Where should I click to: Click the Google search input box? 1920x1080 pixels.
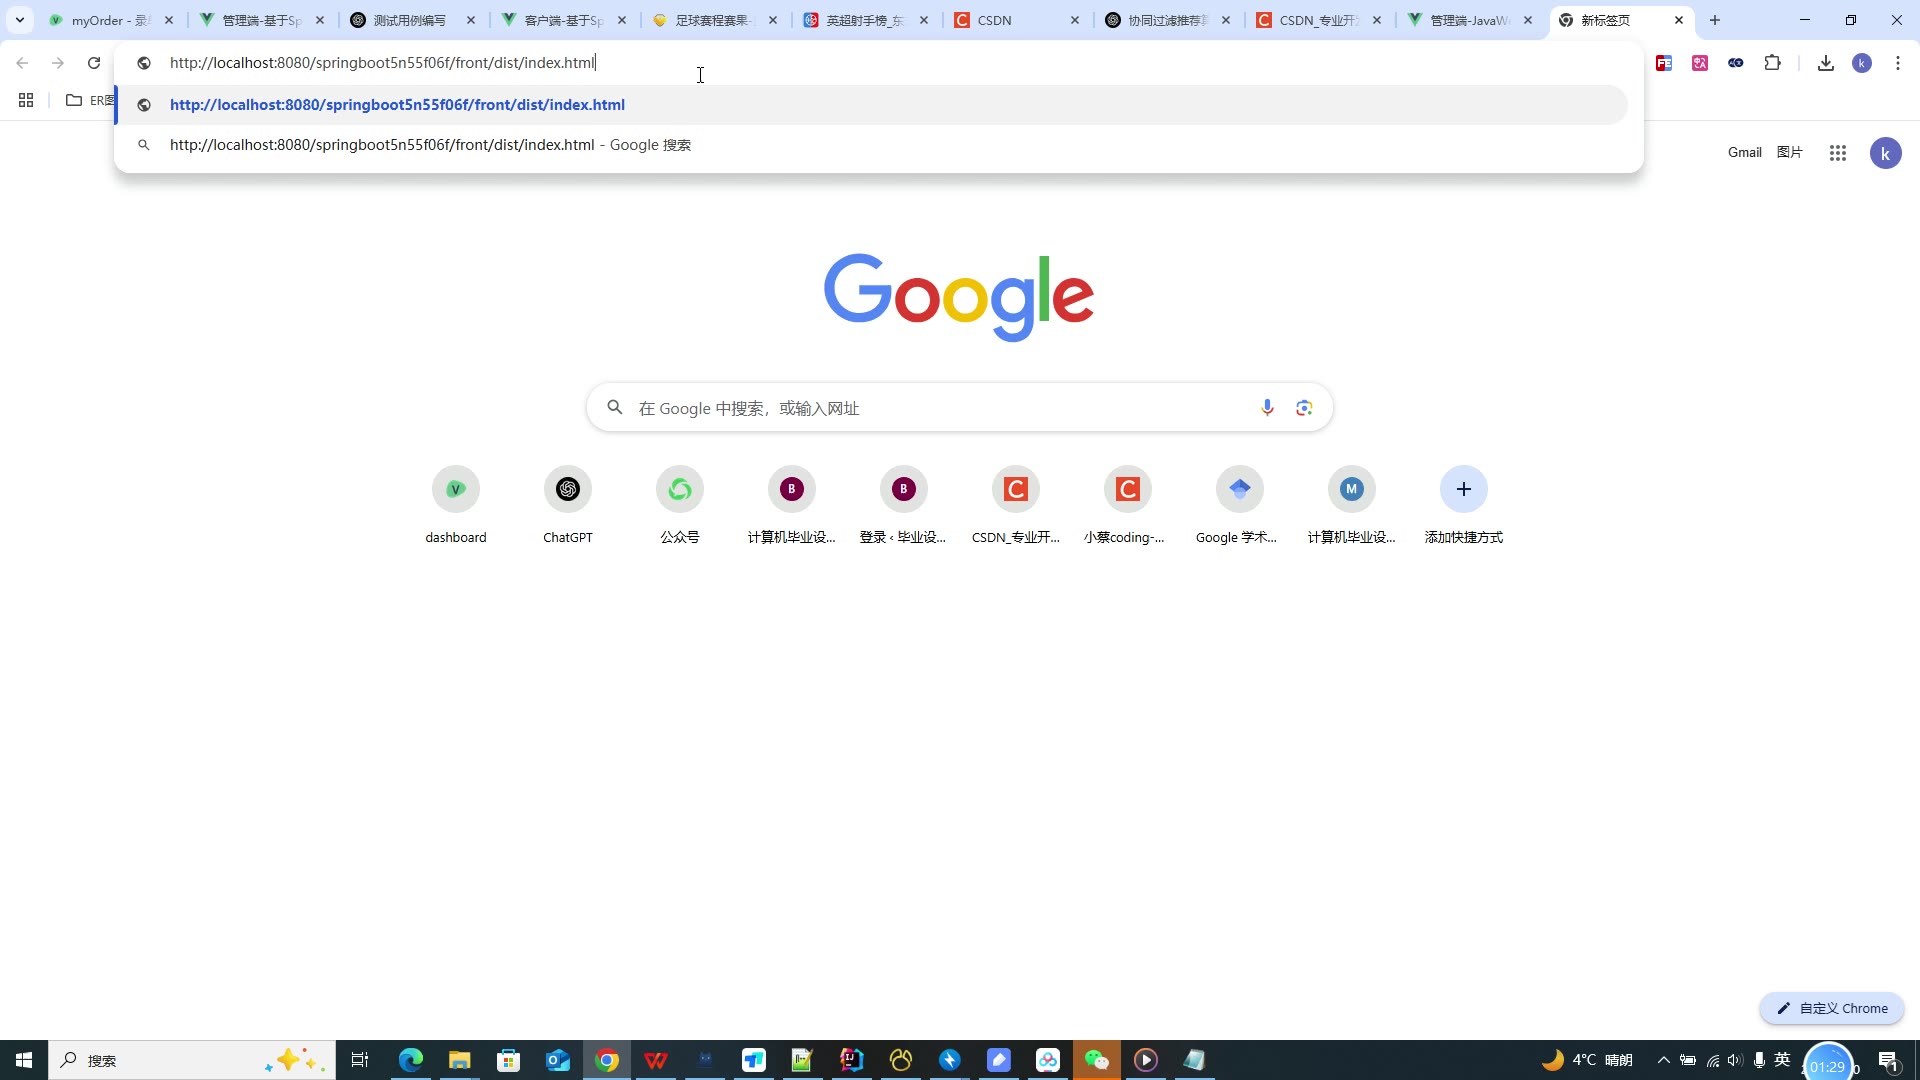click(940, 408)
